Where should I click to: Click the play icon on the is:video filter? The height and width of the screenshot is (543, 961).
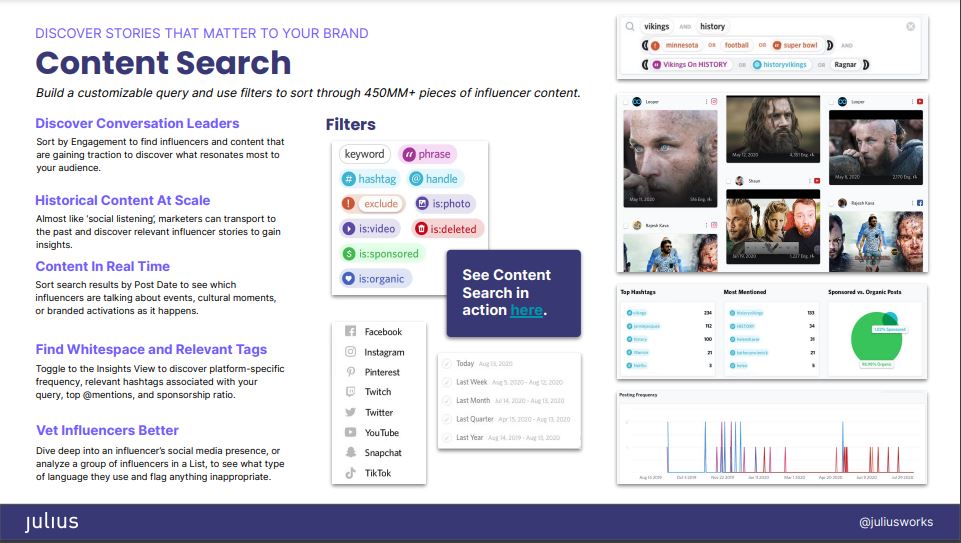click(349, 229)
